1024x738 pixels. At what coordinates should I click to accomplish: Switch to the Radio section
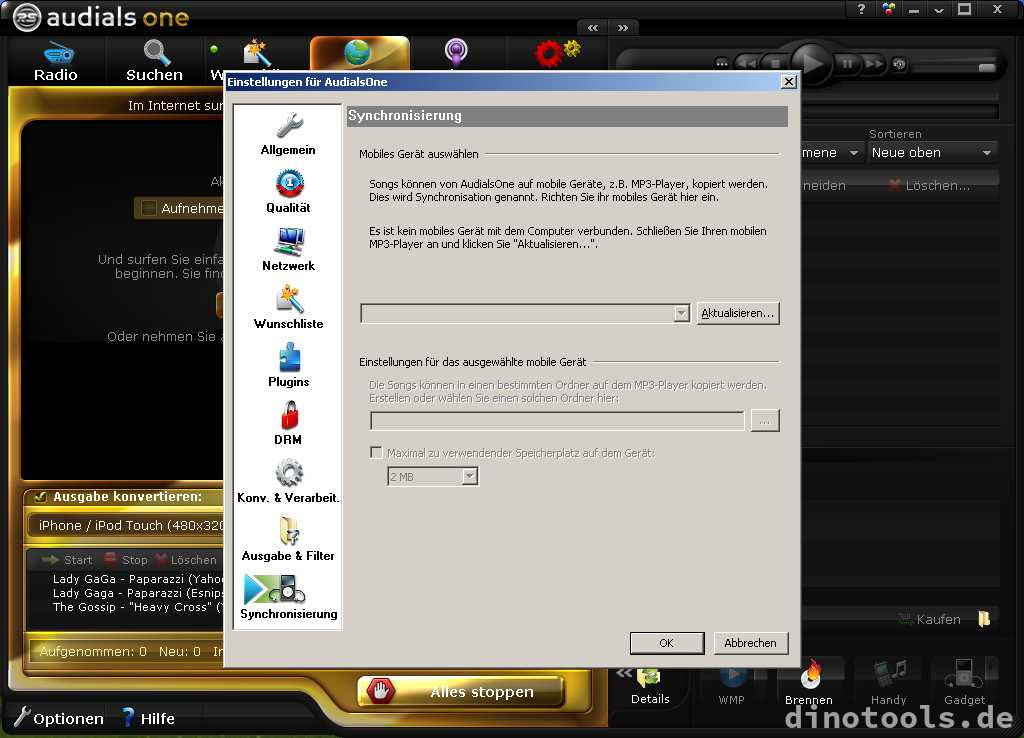tap(56, 62)
